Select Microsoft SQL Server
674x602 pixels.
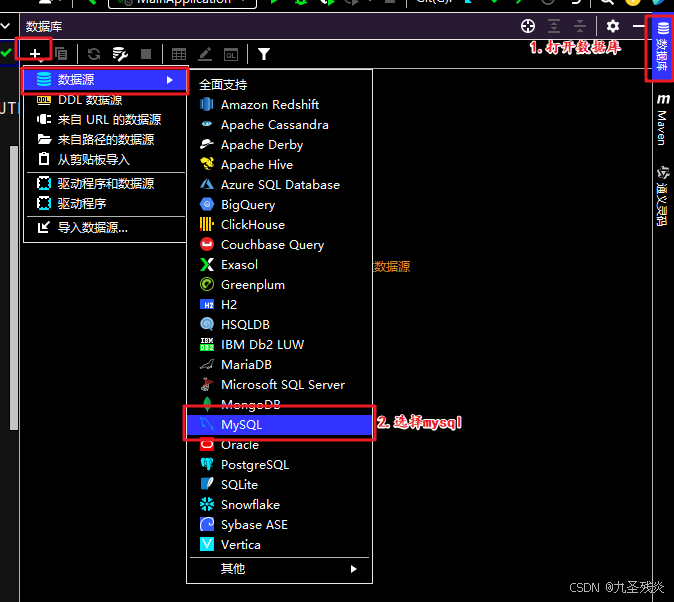tap(279, 384)
